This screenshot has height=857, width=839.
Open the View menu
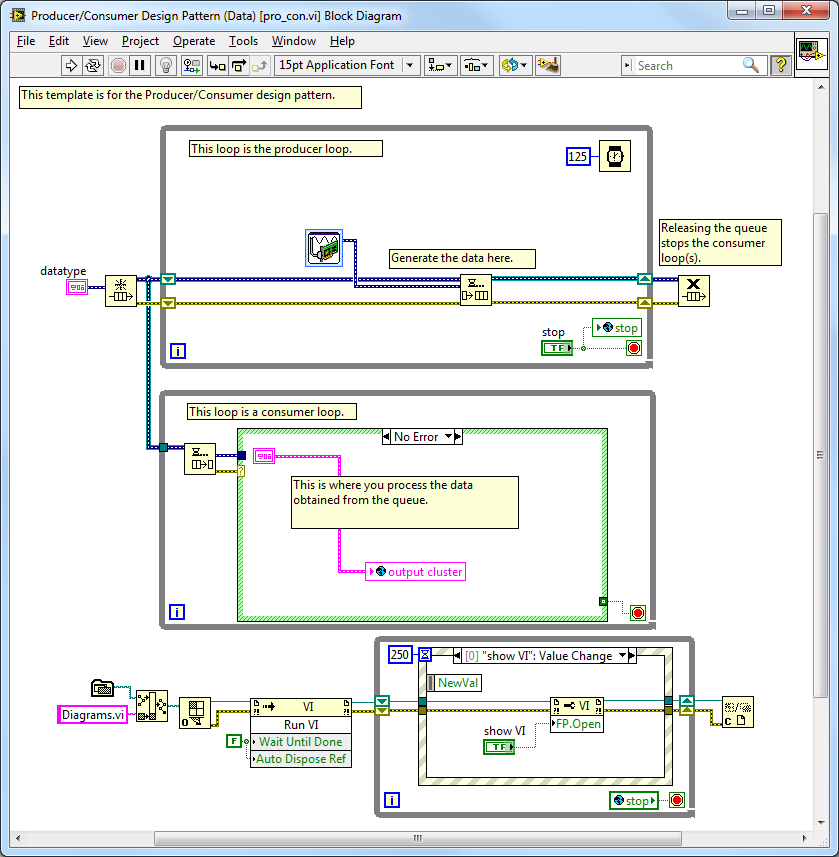(95, 41)
